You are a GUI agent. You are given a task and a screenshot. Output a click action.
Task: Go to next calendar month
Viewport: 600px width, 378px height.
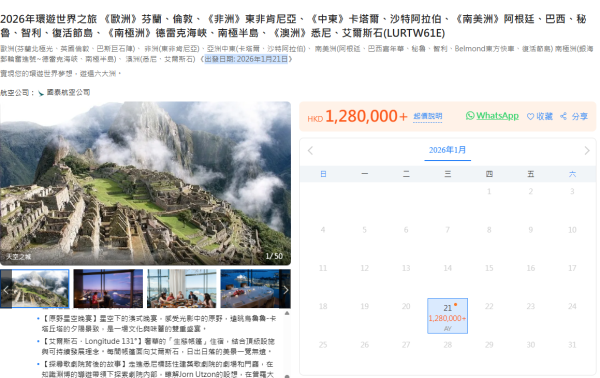pos(587,151)
